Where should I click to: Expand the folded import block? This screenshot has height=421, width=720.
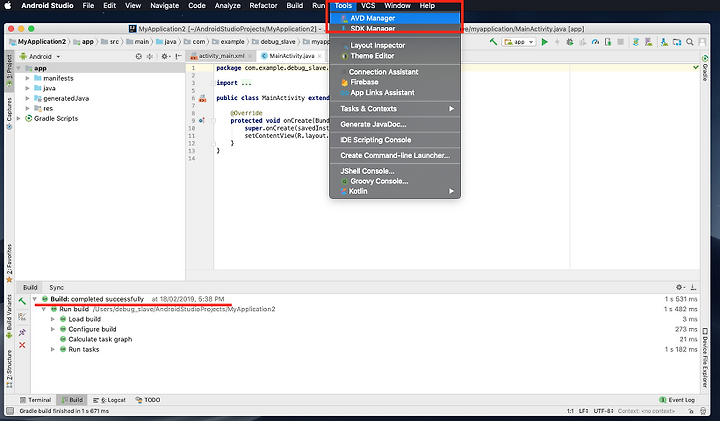coord(213,83)
